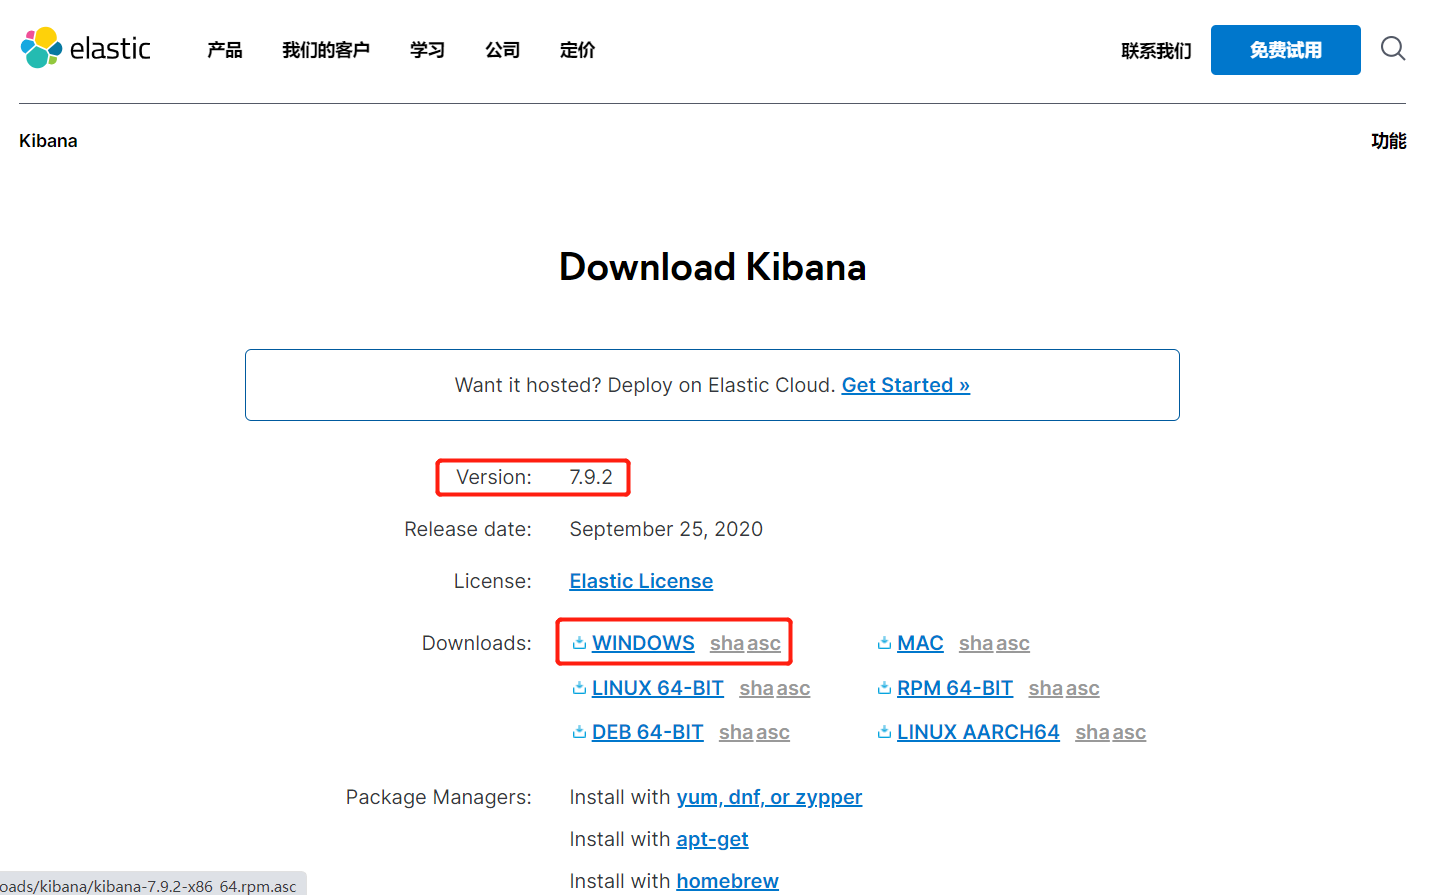Download the RPM 64-BIT package
The image size is (1440, 895).
[x=955, y=688]
